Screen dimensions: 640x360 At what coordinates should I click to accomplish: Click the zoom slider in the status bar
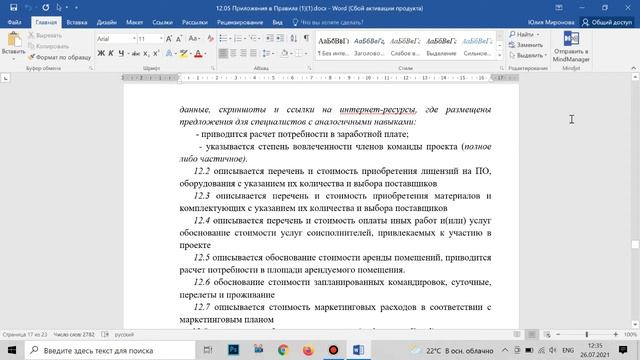pos(587,334)
